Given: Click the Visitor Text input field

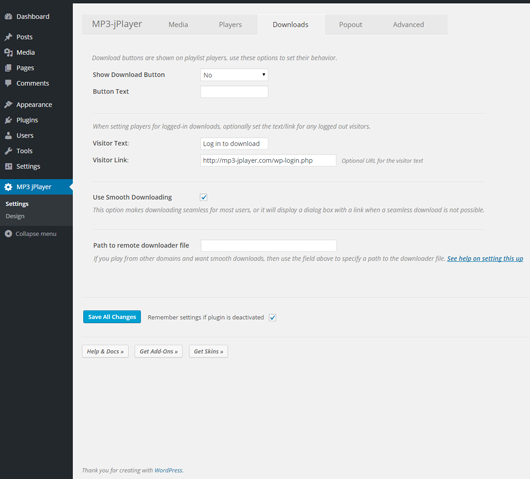Looking at the screenshot, I should point(234,143).
